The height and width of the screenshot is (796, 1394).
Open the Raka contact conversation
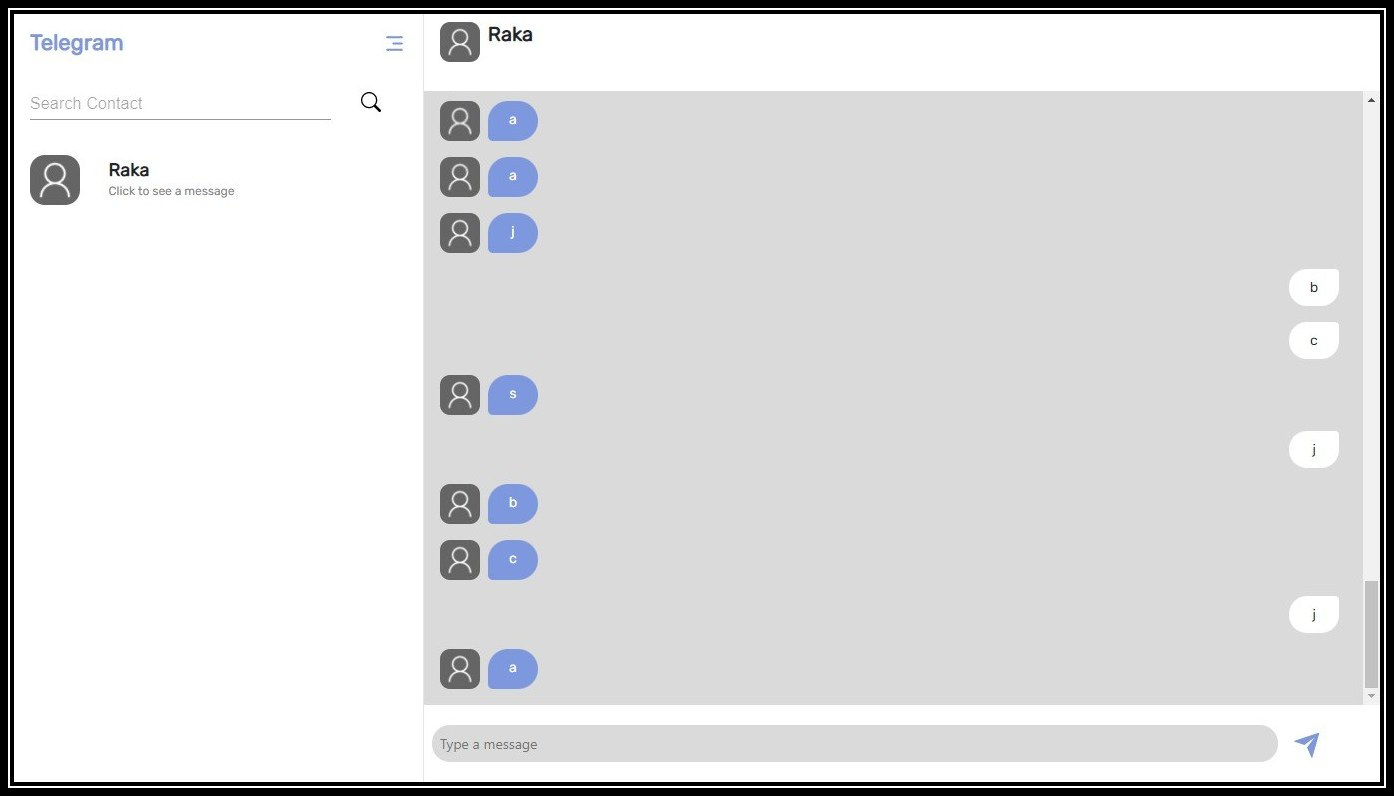coord(171,179)
